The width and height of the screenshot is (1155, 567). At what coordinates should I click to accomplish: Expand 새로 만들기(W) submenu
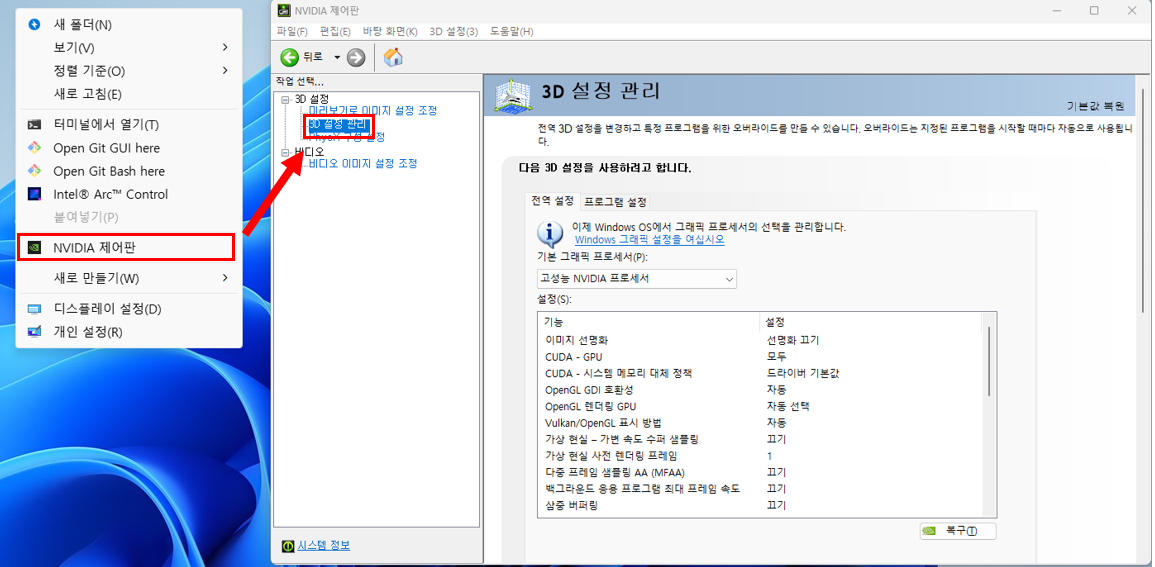(x=129, y=278)
